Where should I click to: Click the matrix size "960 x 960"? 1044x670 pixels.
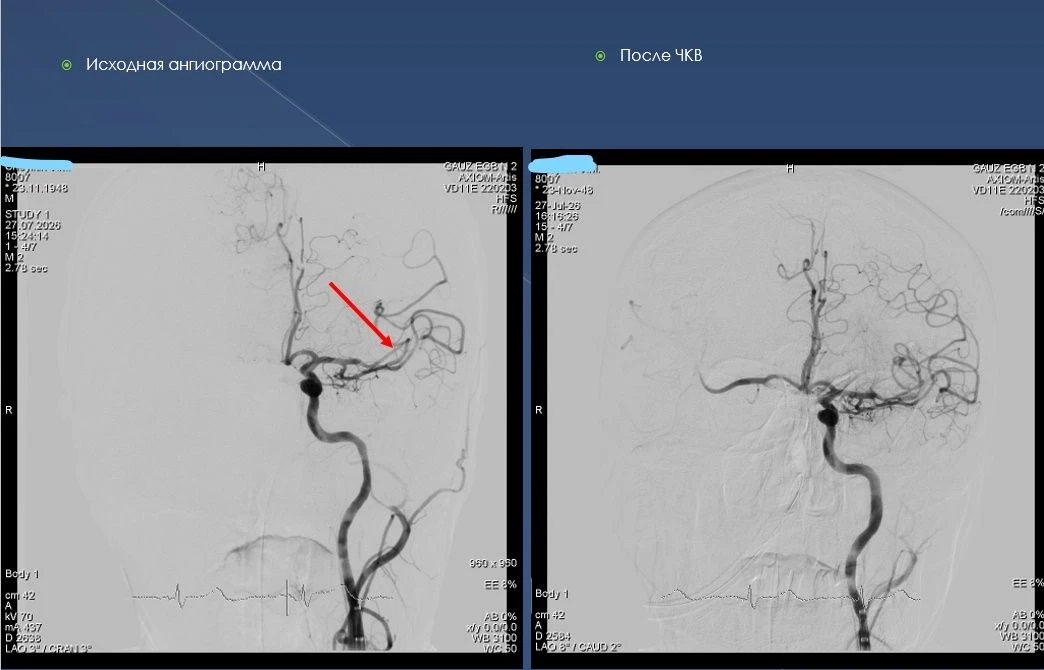(x=493, y=563)
